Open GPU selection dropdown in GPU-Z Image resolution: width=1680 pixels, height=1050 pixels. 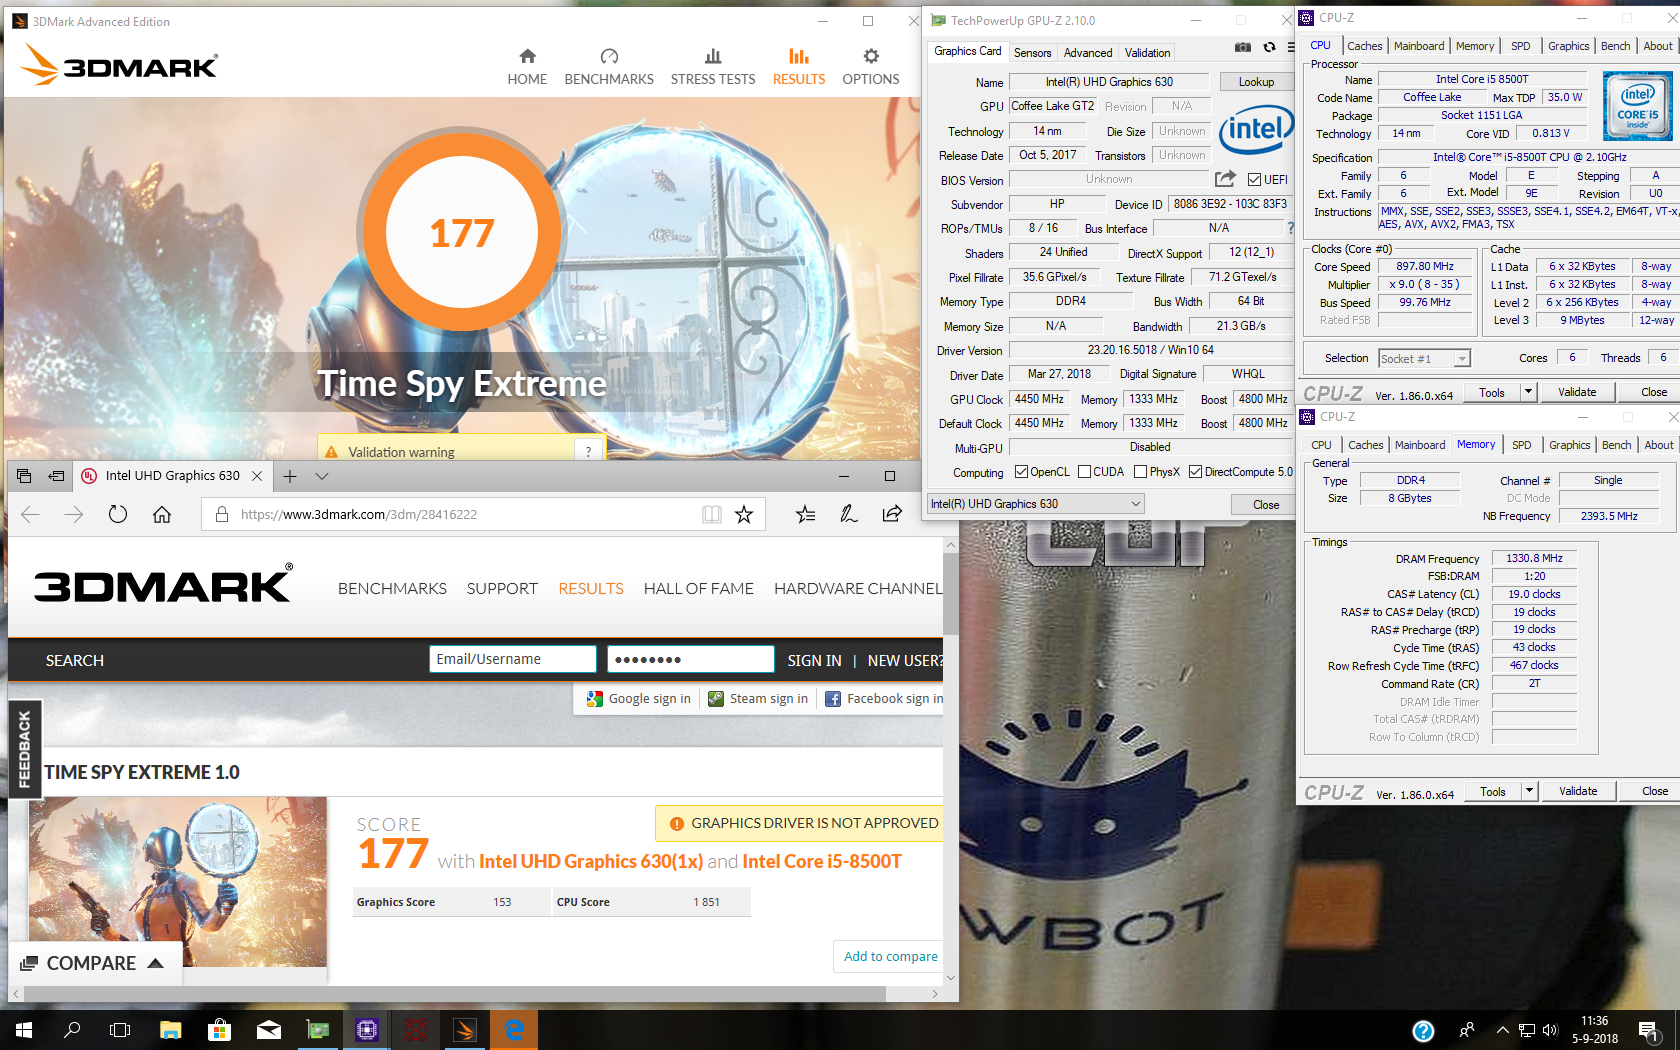pos(1036,504)
